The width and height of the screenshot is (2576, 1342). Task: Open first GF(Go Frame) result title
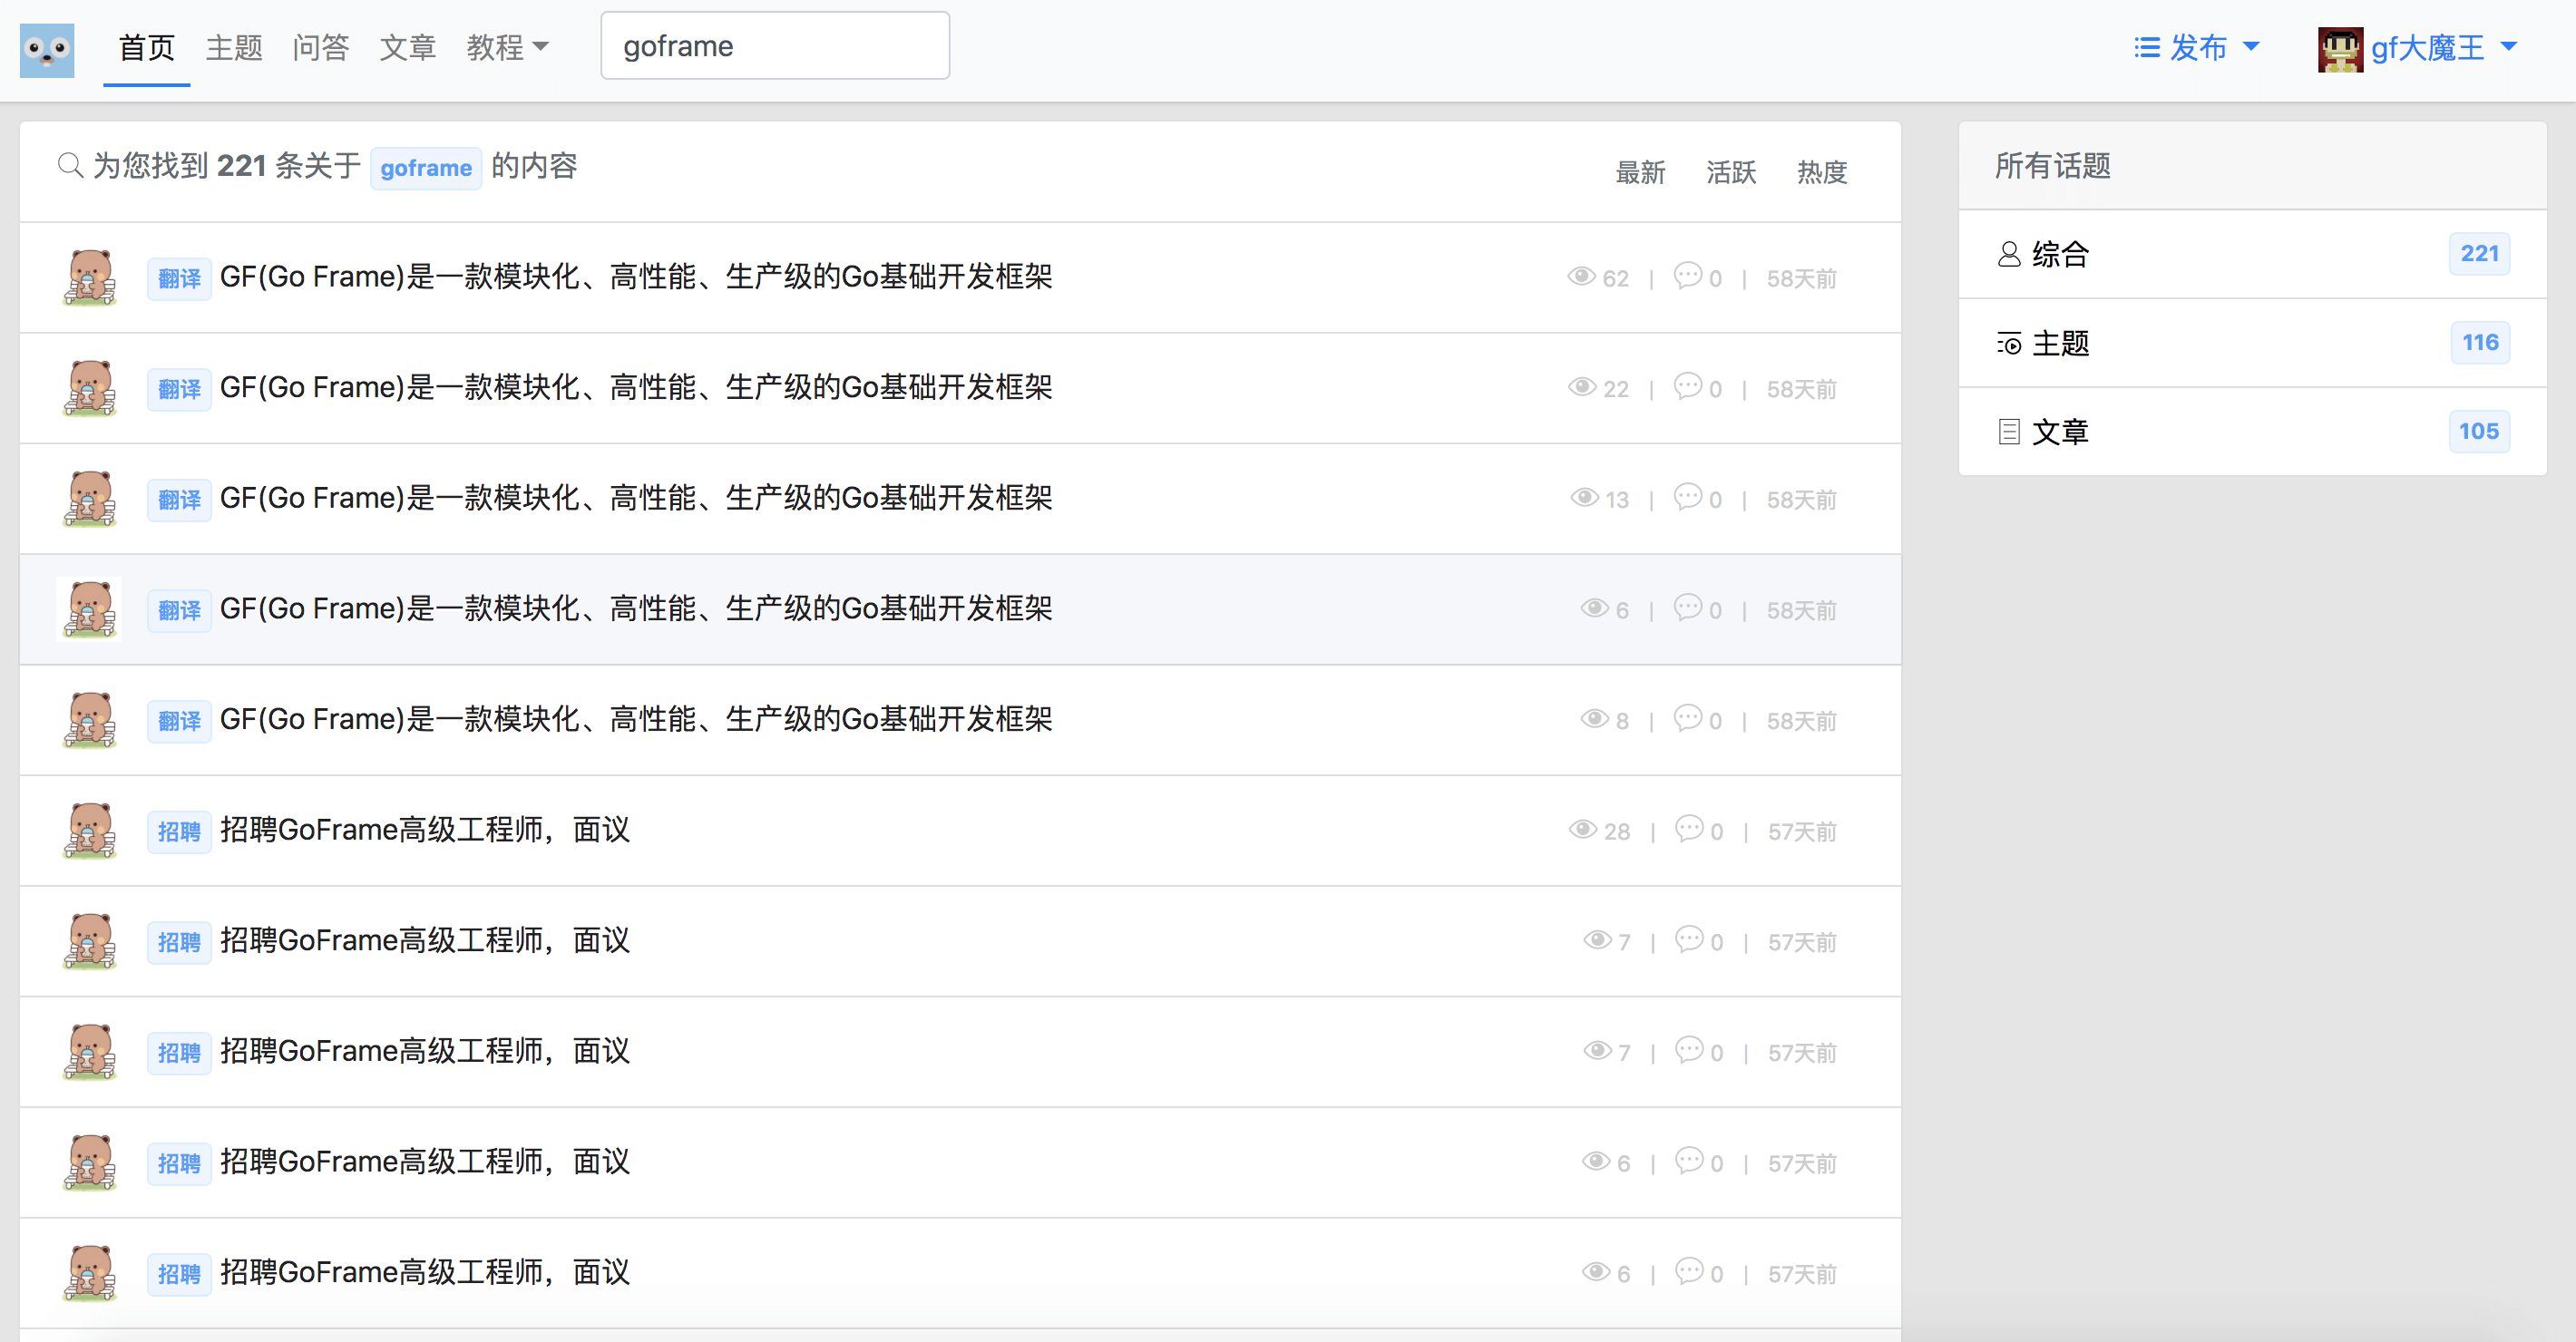pyautogui.click(x=635, y=277)
